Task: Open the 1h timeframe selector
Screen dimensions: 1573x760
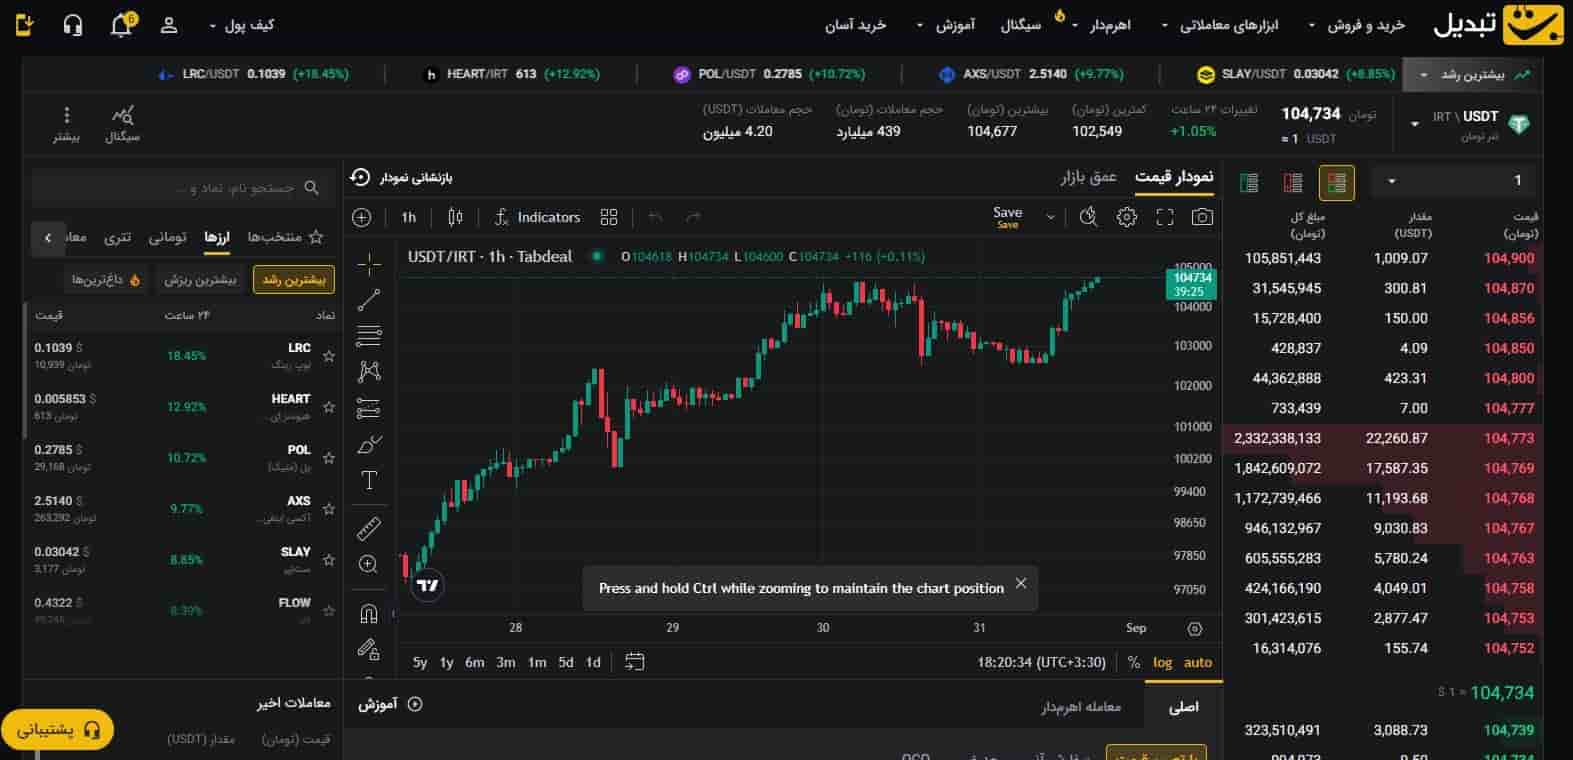Action: pyautogui.click(x=409, y=217)
